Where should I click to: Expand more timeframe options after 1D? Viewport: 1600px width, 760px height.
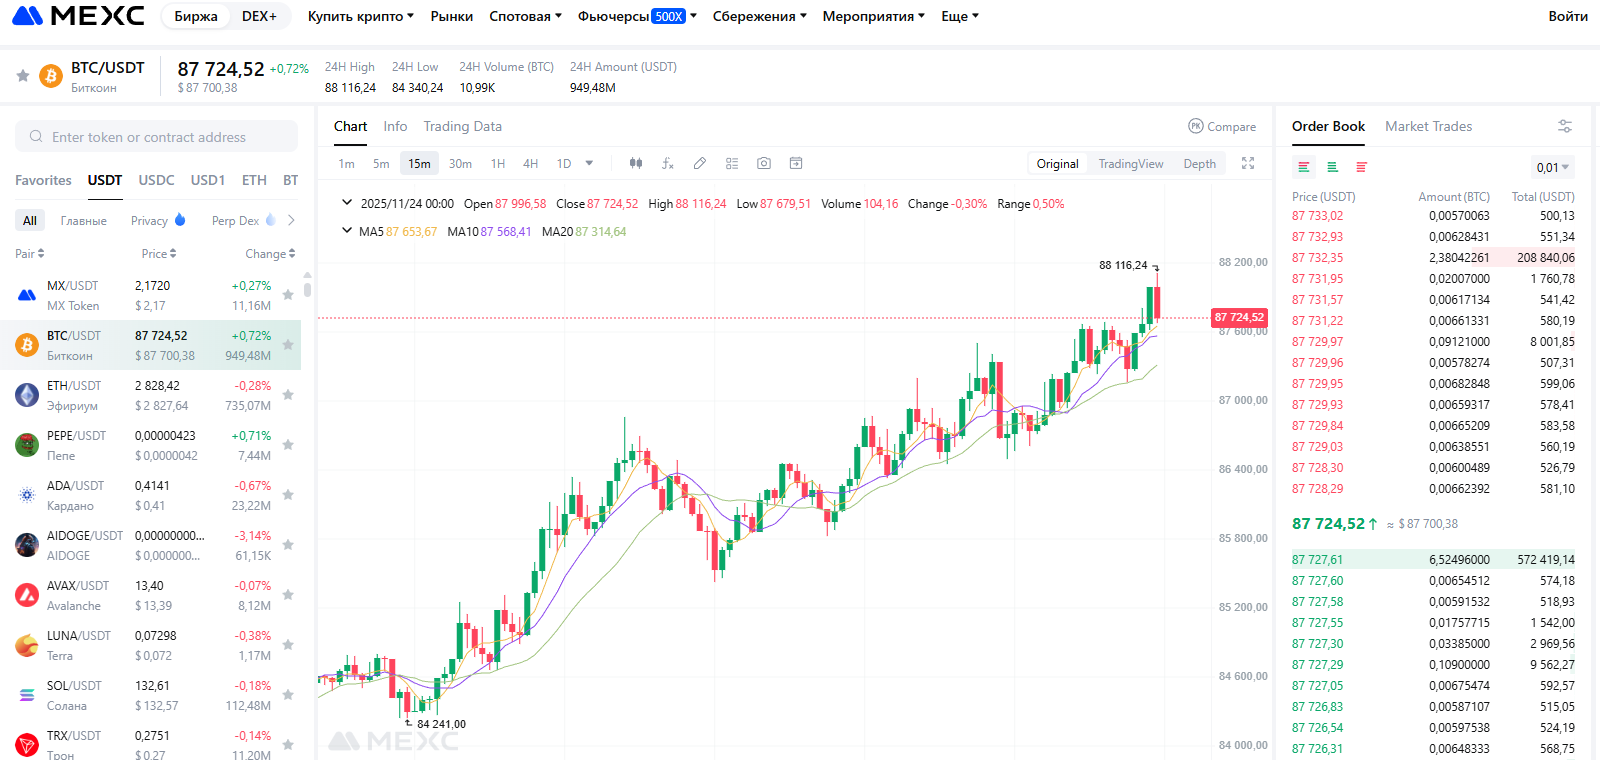[590, 164]
